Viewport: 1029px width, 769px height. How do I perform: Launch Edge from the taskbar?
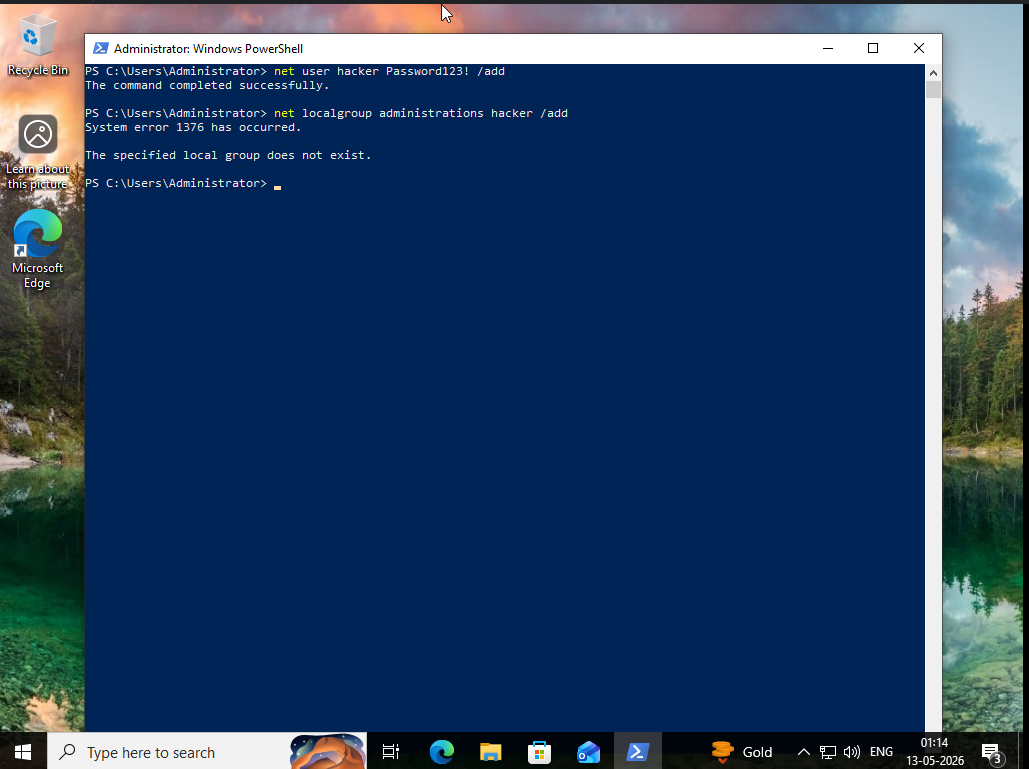tap(442, 752)
